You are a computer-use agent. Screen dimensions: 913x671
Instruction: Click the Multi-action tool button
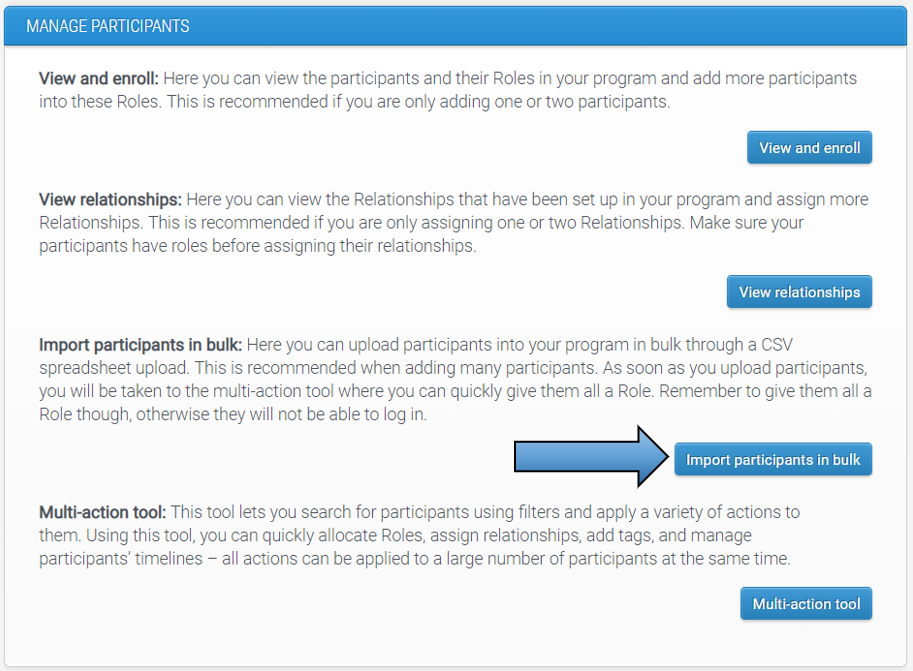click(x=806, y=603)
